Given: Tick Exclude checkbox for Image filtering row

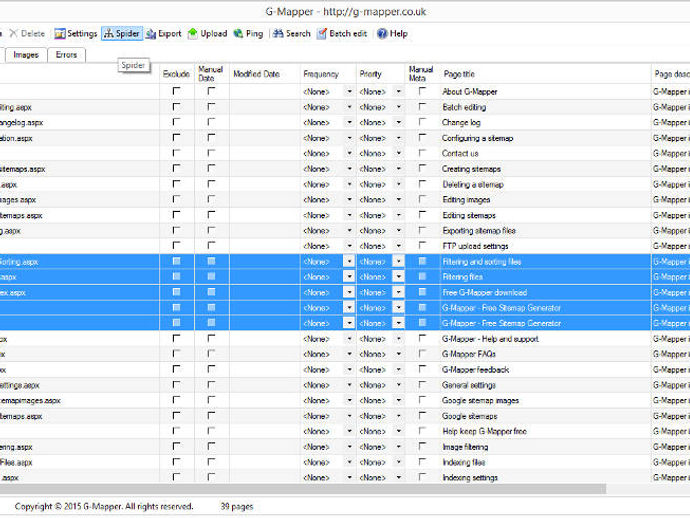Looking at the screenshot, I should click(x=176, y=446).
